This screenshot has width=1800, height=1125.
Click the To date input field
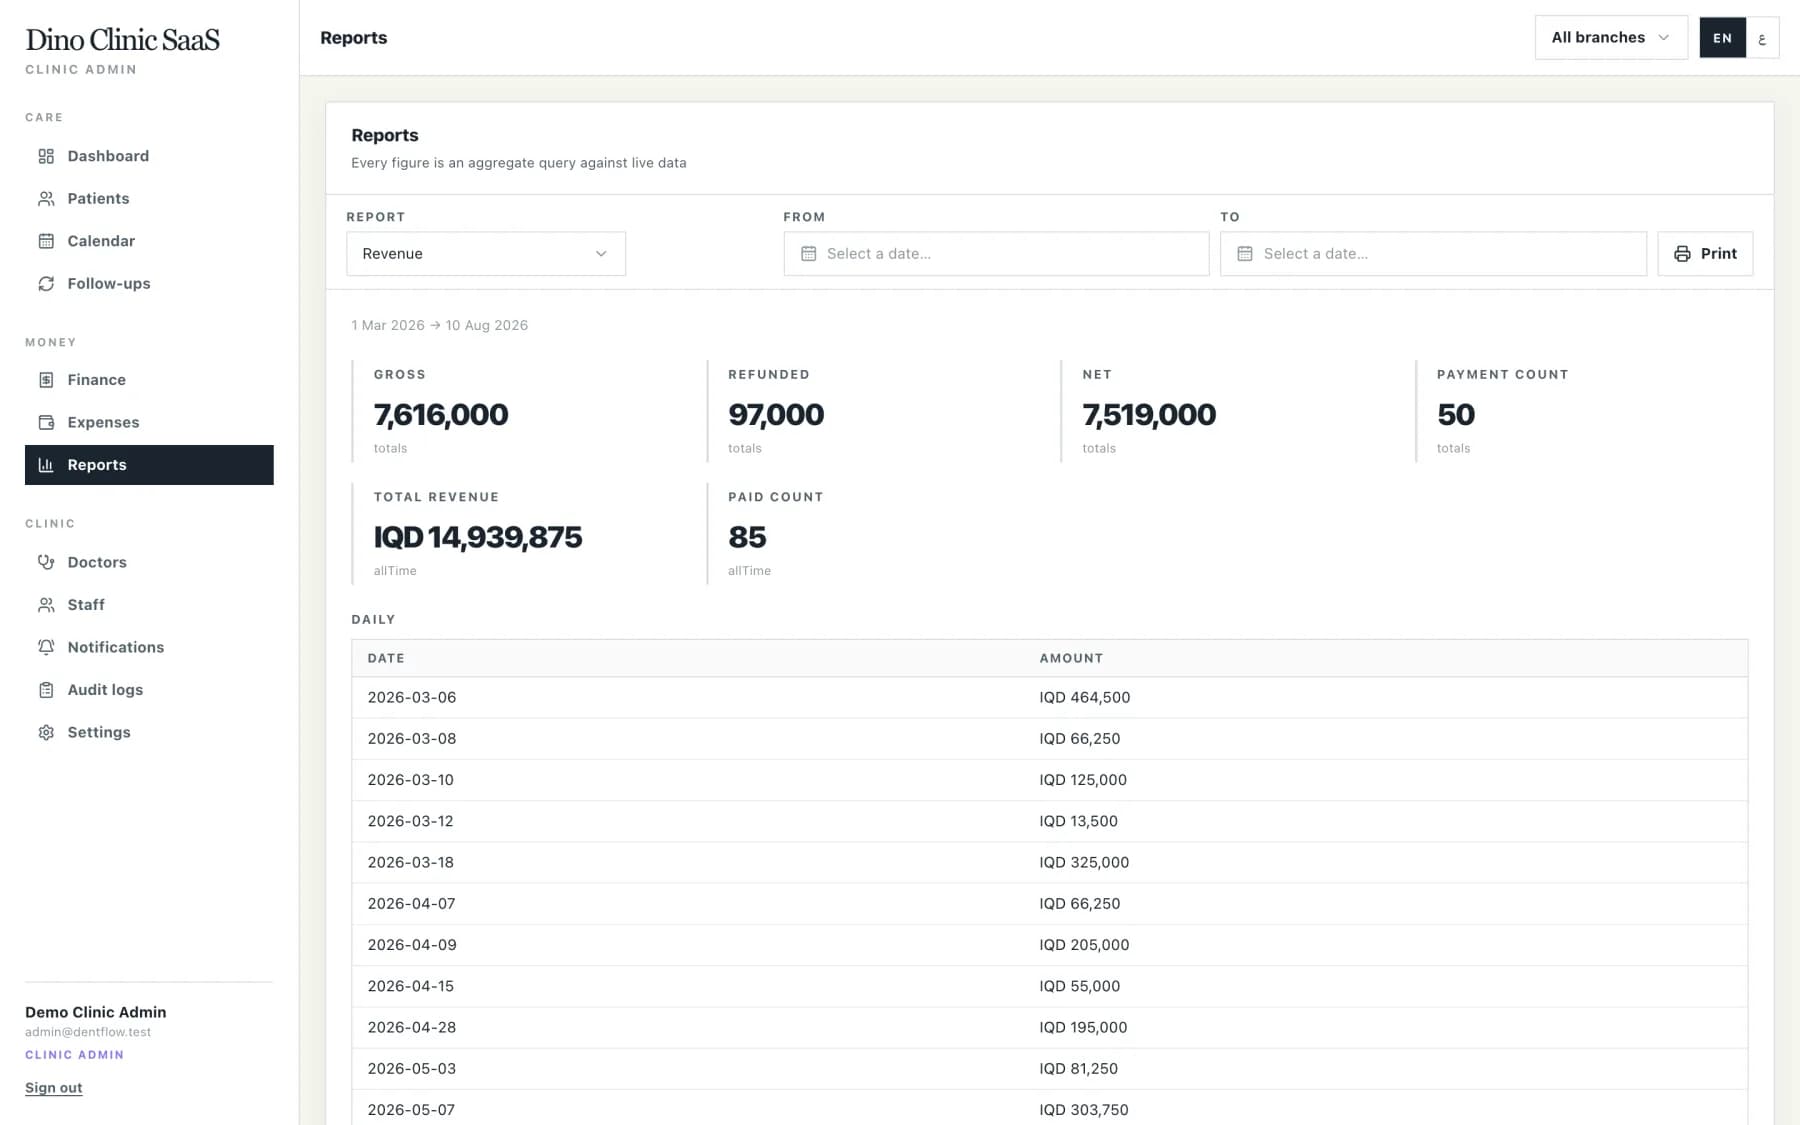(1433, 254)
